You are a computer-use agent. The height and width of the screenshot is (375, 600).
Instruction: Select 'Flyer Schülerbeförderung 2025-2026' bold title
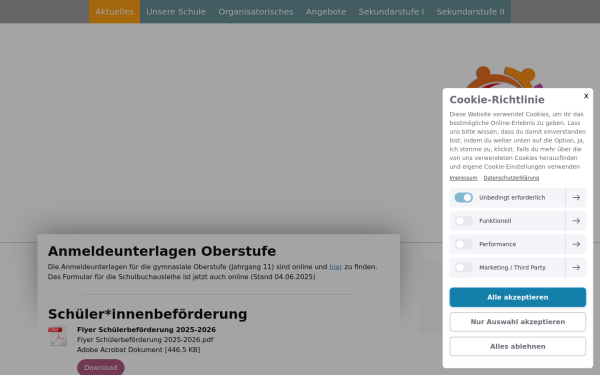[x=146, y=329]
